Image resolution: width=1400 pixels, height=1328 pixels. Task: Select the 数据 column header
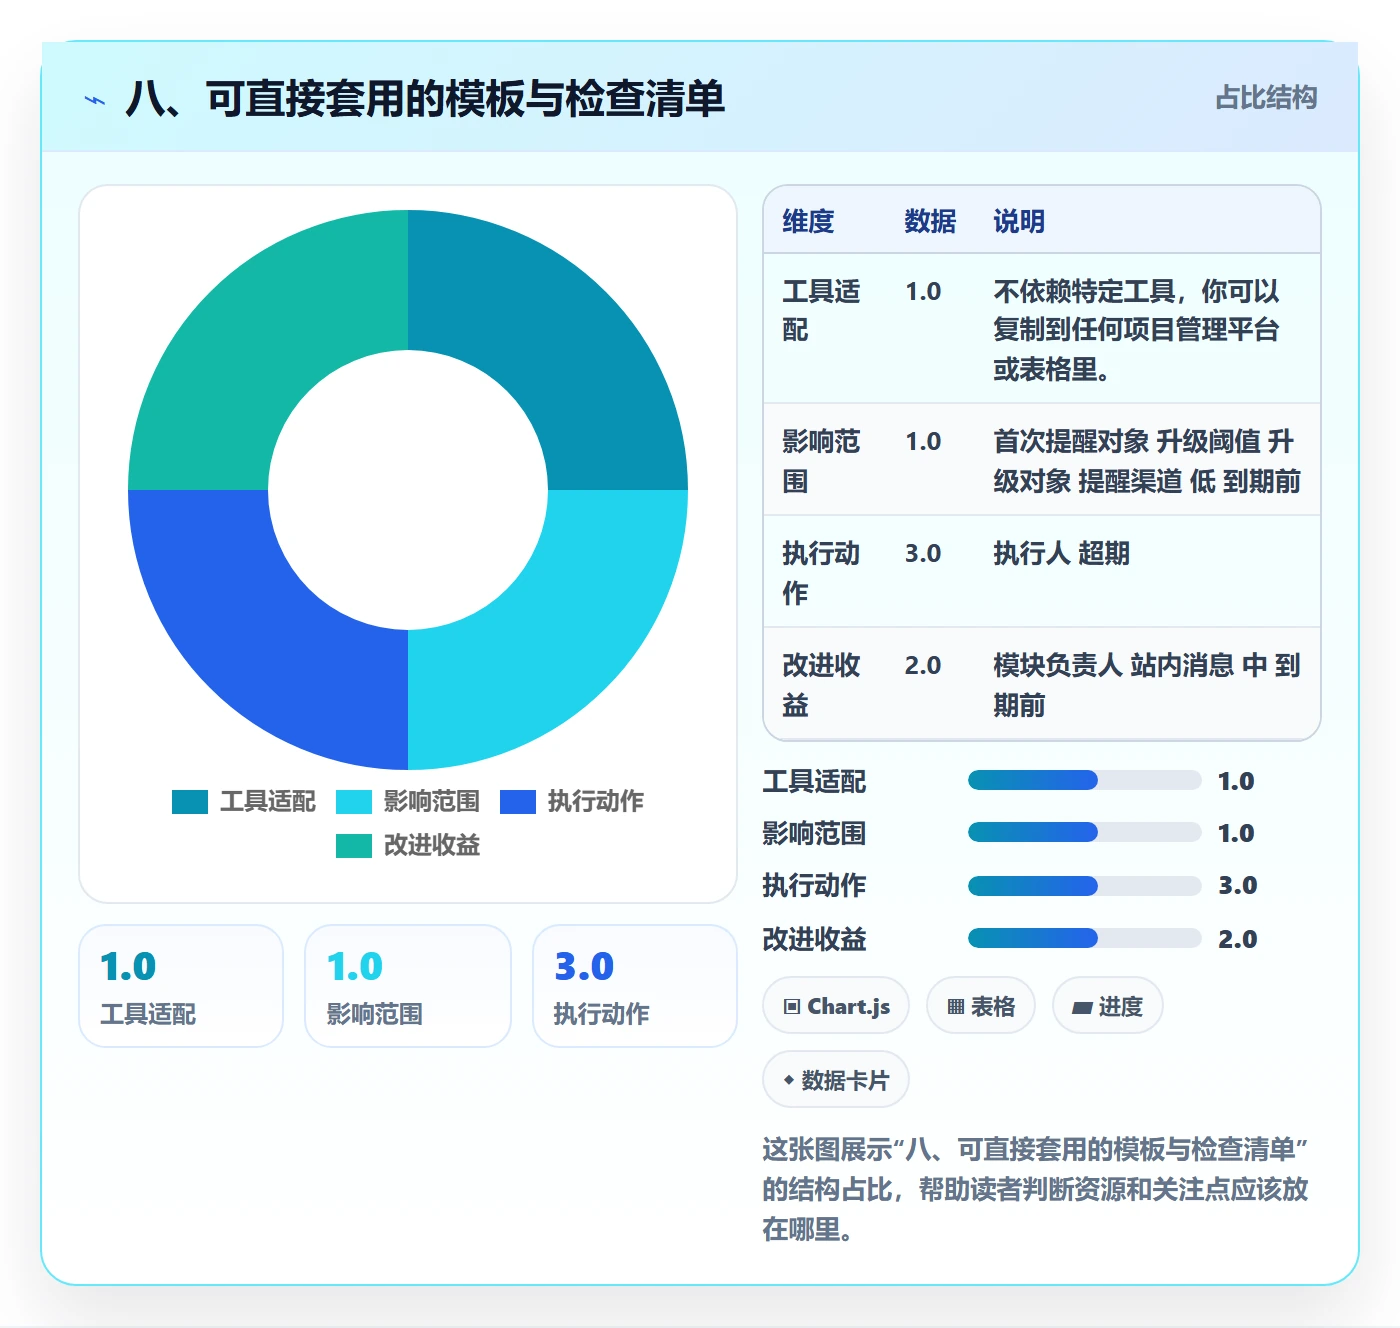click(930, 221)
